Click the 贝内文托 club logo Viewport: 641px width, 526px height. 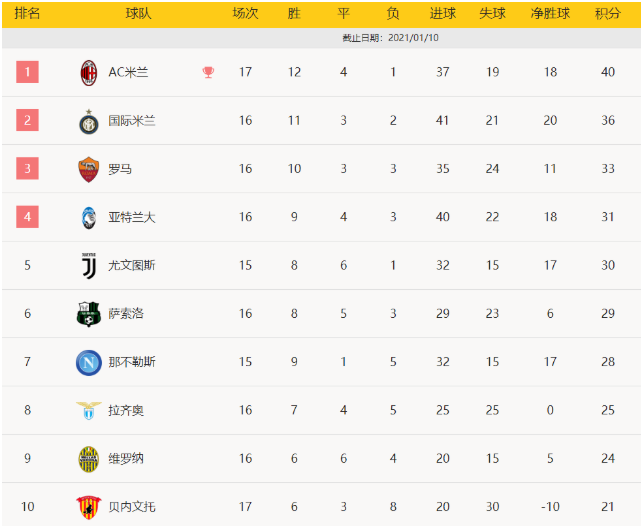pyautogui.click(x=89, y=506)
